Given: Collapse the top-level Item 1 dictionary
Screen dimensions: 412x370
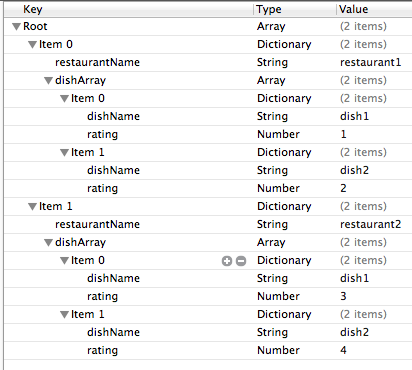Looking at the screenshot, I should 32,207.
